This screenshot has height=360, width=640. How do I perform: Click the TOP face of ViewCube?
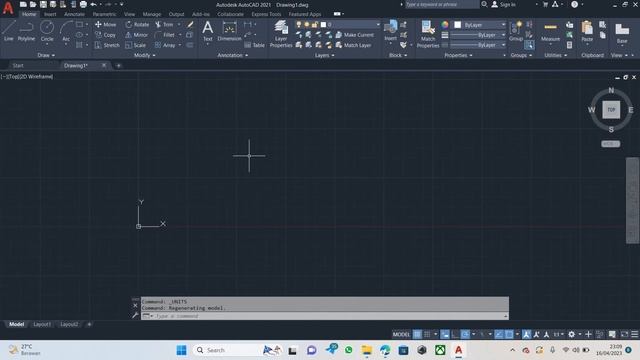click(611, 109)
